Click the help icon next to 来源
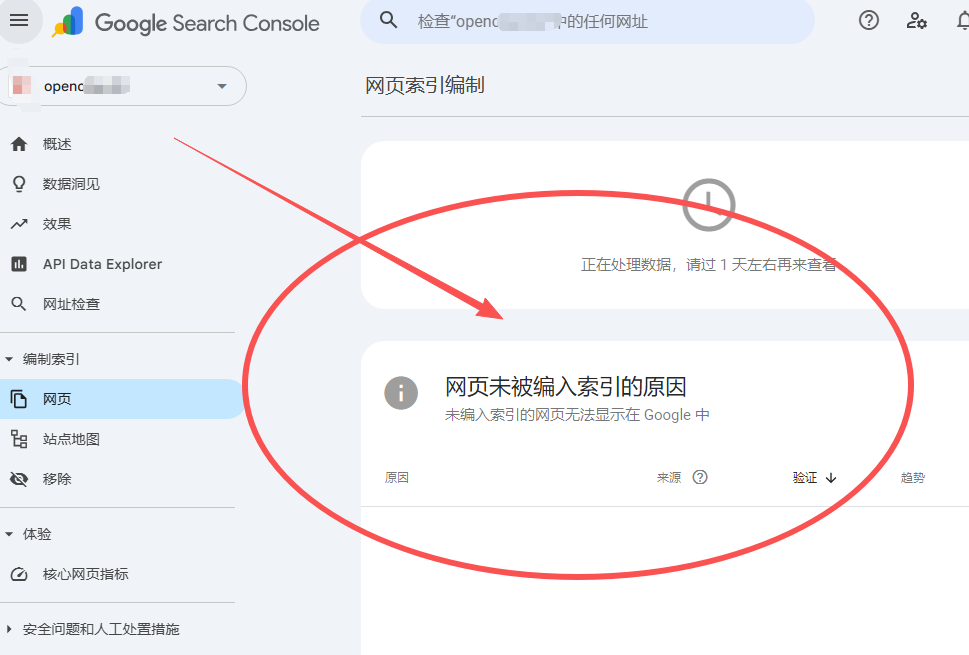The image size is (969, 655). click(700, 477)
